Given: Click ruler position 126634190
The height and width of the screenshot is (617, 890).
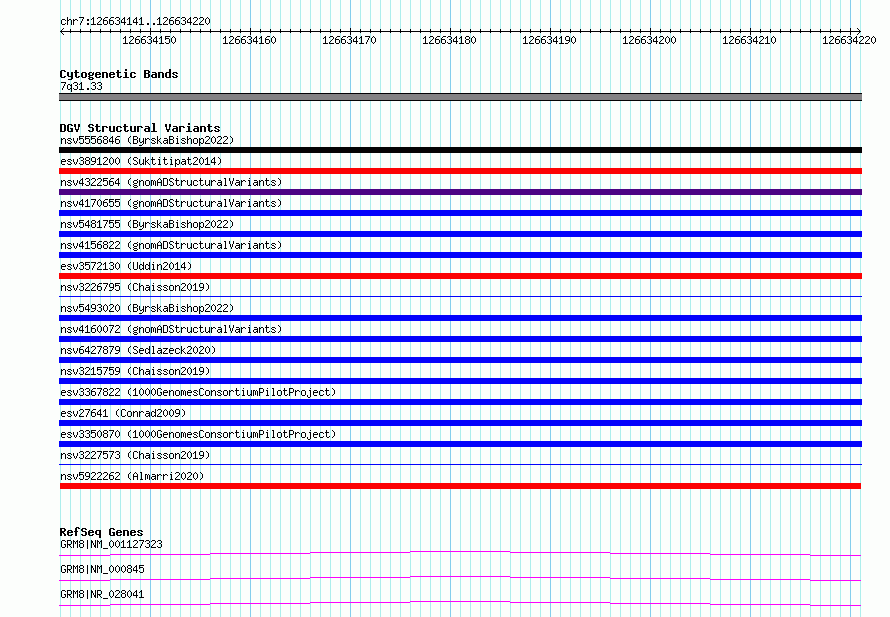Looking at the screenshot, I should (x=549, y=40).
